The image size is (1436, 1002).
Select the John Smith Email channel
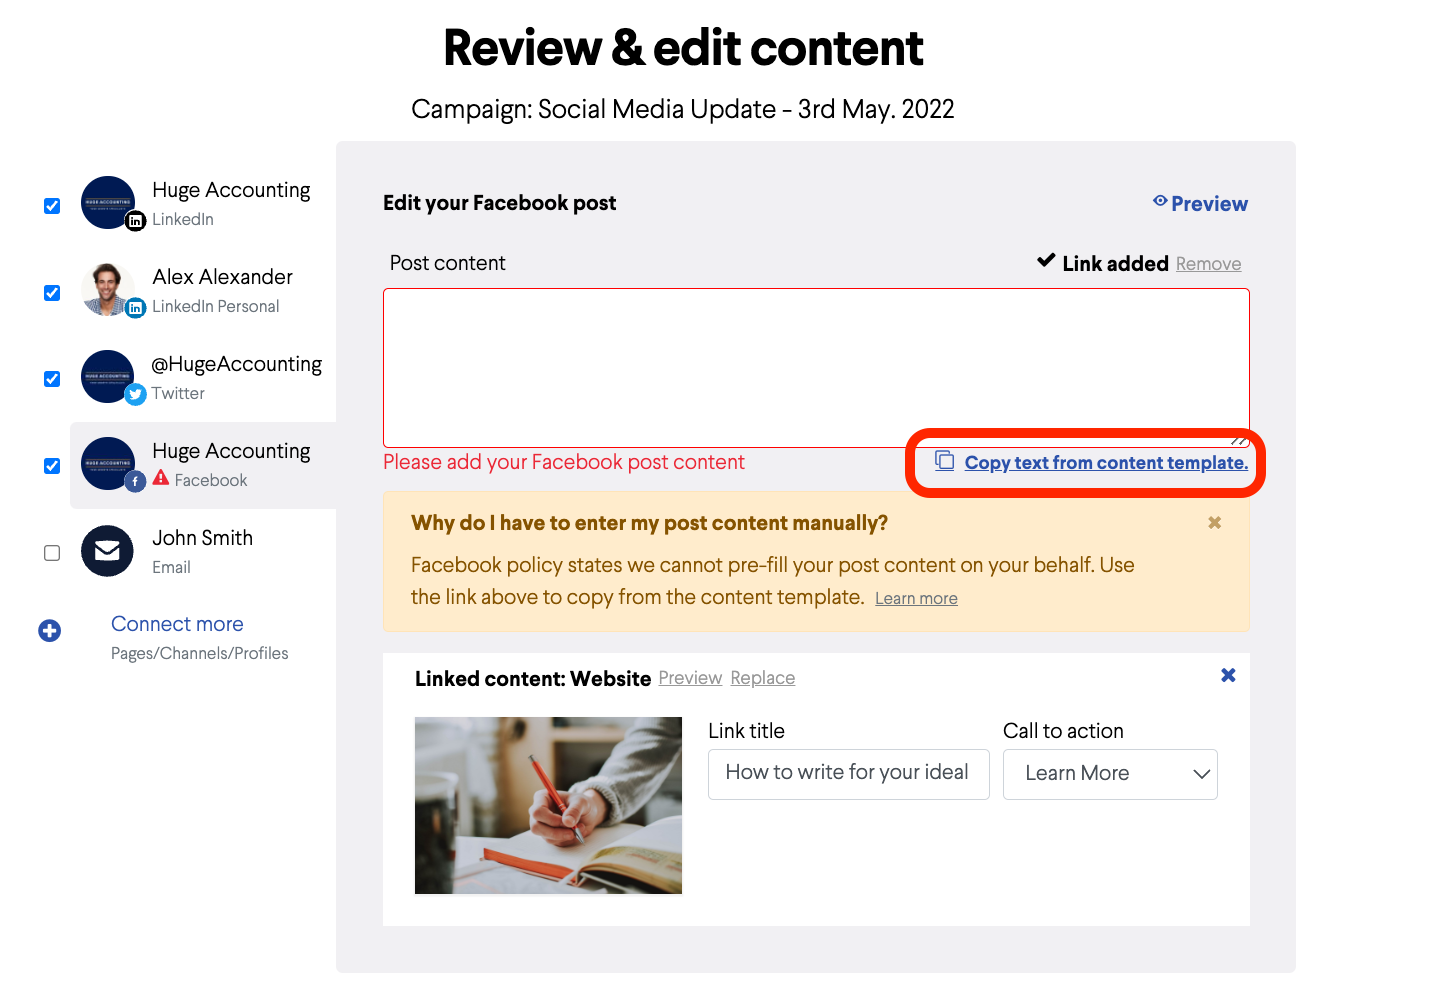coord(203,552)
